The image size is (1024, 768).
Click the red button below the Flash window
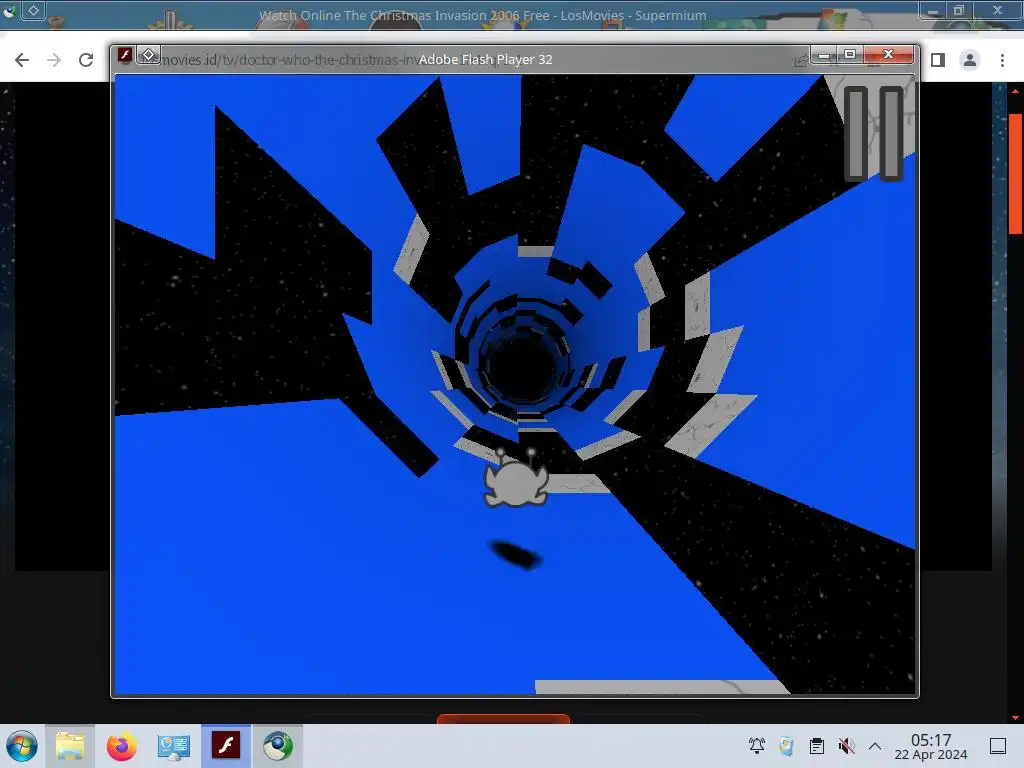coord(504,719)
